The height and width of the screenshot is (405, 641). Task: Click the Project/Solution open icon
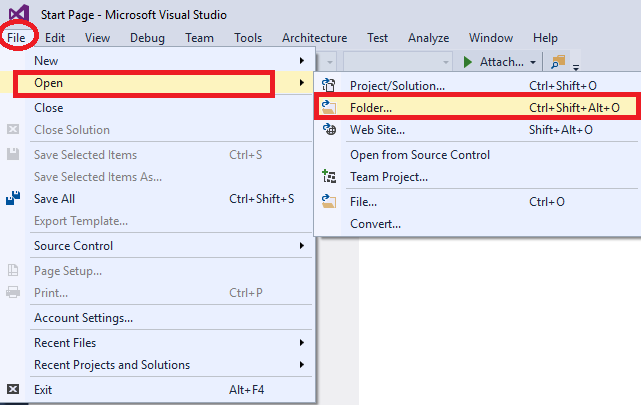tap(329, 85)
